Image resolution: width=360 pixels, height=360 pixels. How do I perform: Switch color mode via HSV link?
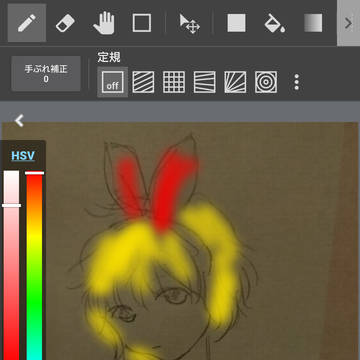(x=23, y=156)
